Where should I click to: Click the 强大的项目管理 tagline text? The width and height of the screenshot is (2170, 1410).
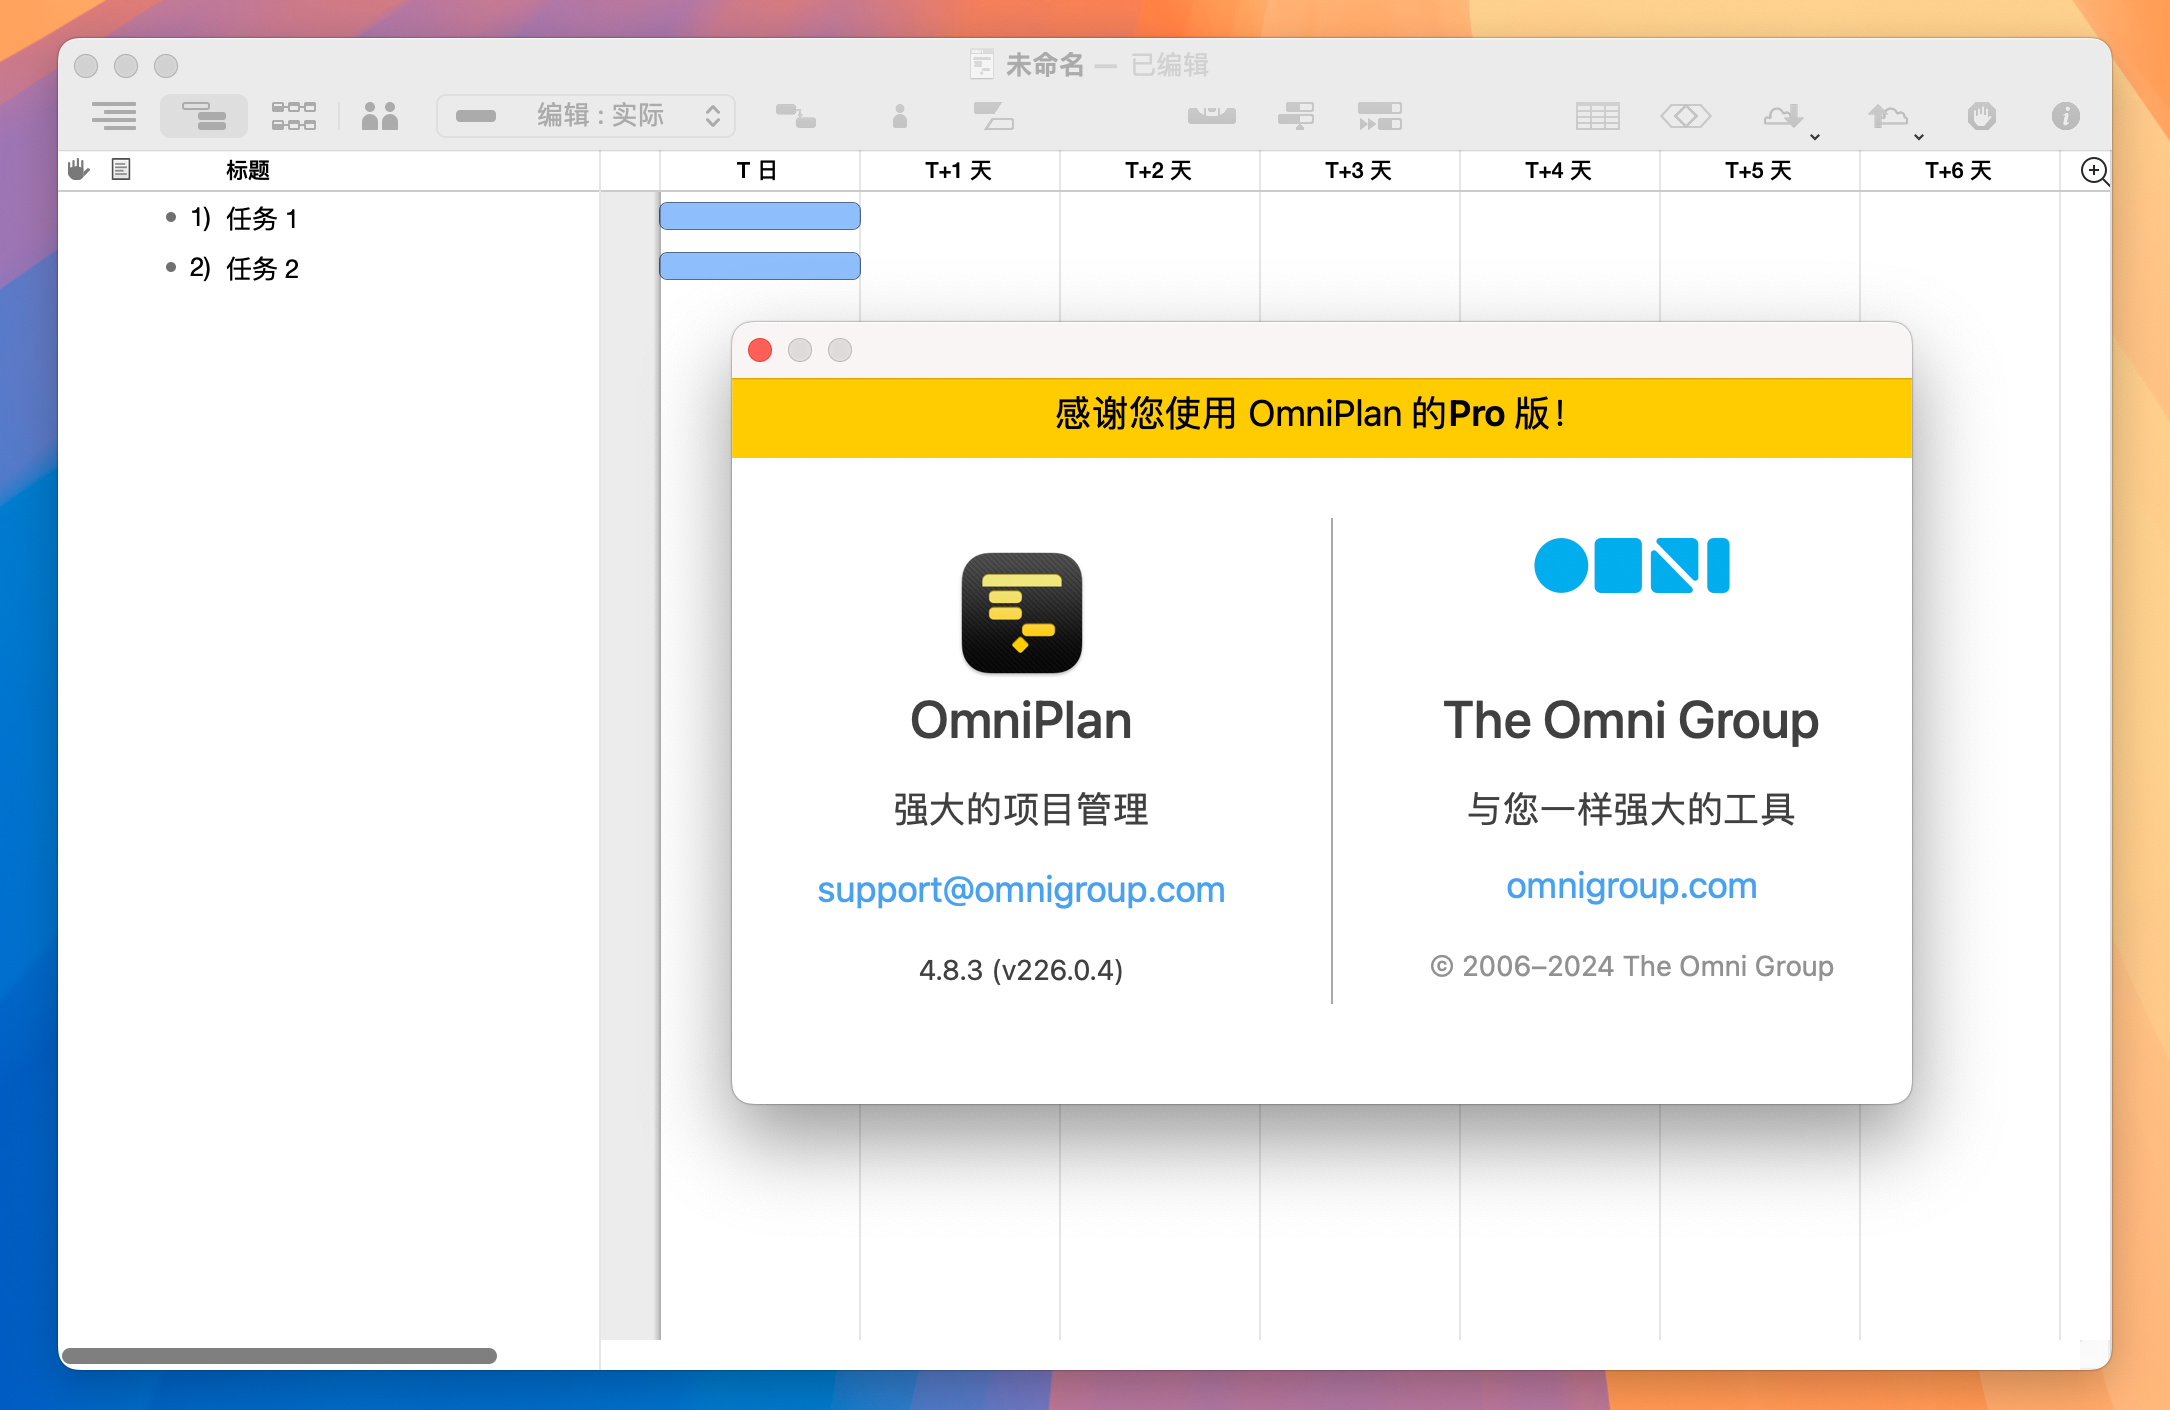point(1021,809)
